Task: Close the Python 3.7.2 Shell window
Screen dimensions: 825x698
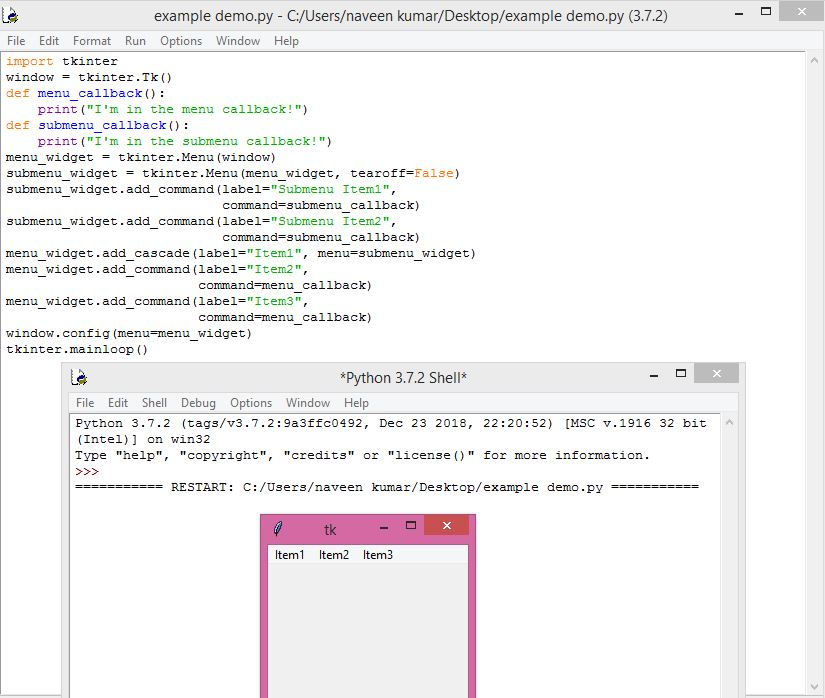Action: [x=717, y=373]
